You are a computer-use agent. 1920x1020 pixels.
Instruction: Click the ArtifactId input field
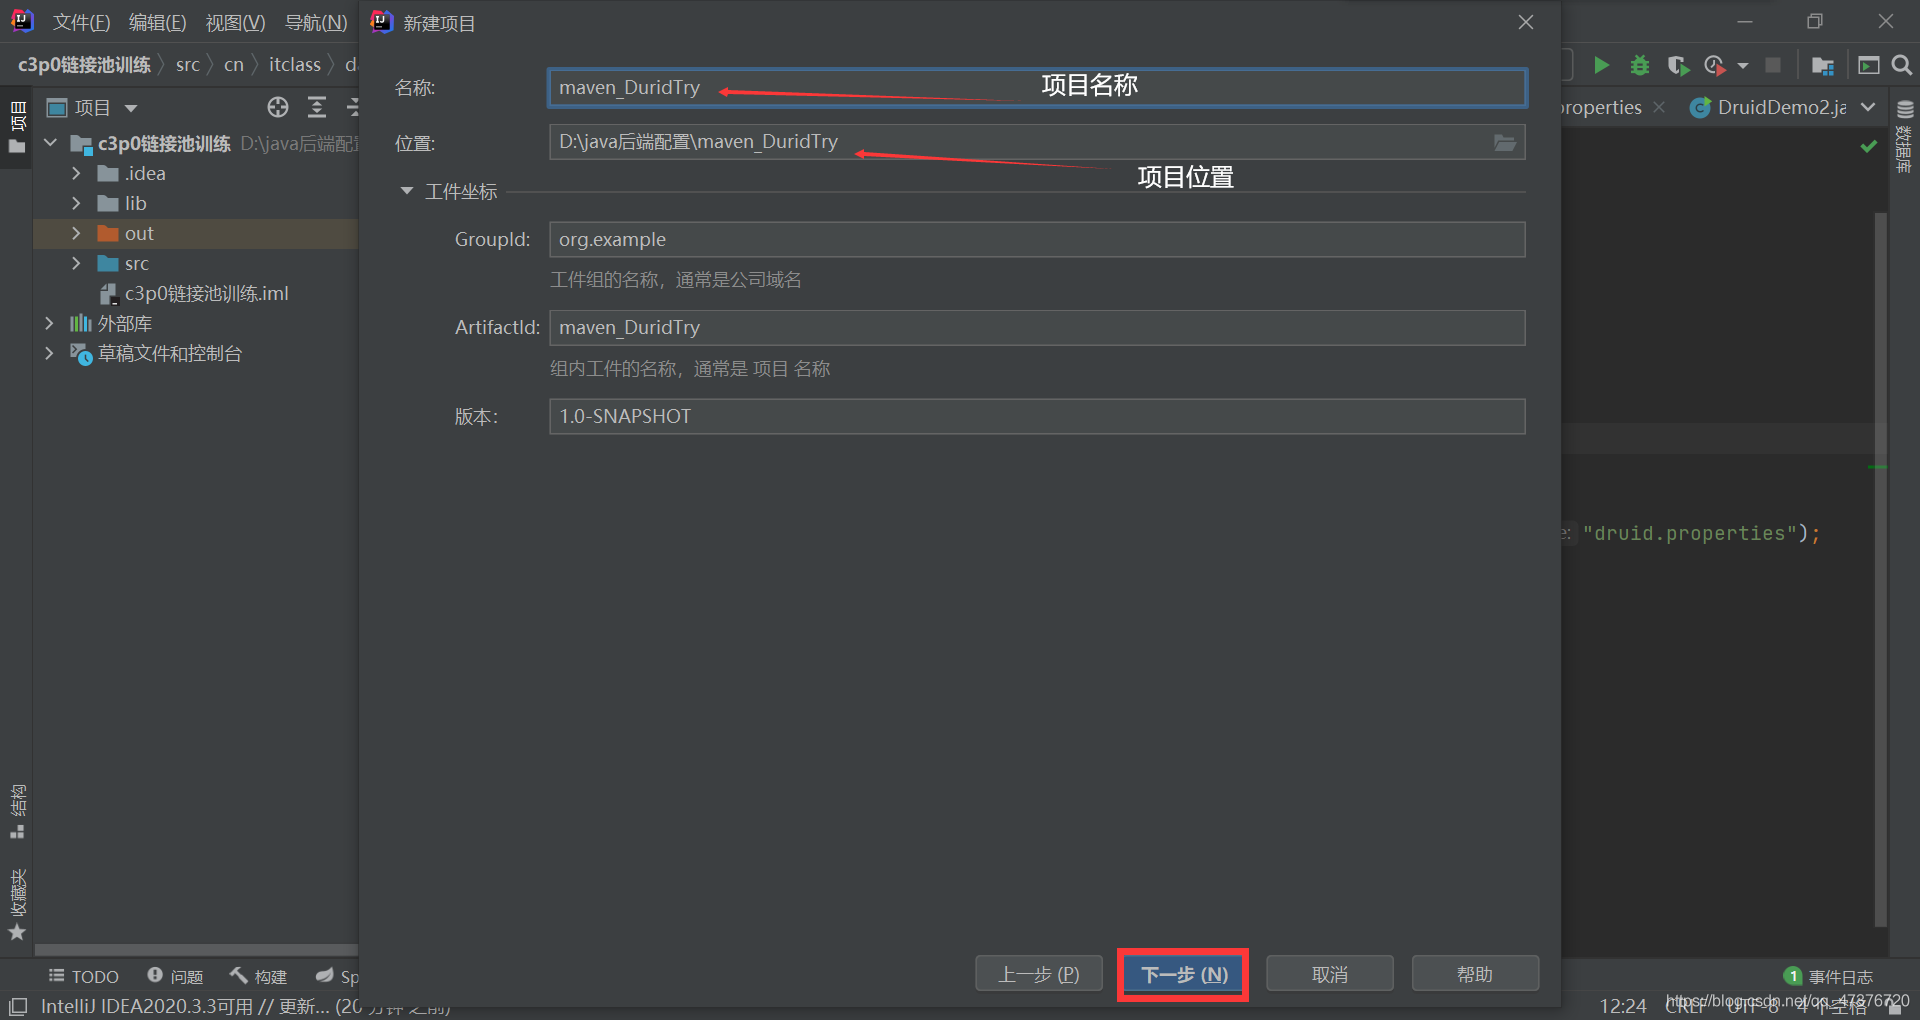pyautogui.click(x=1037, y=328)
